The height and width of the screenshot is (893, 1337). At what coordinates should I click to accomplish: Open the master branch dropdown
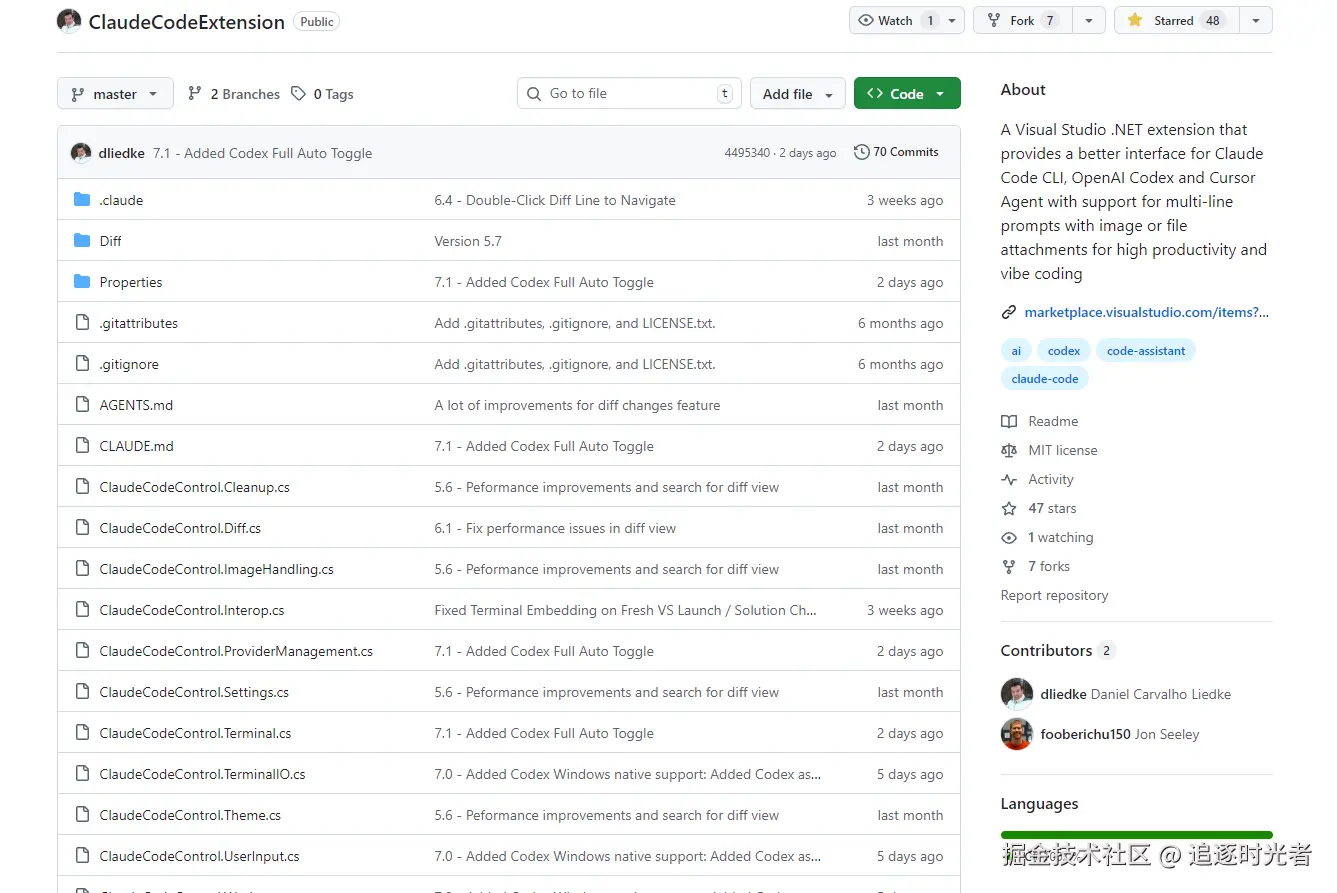[x=115, y=94]
